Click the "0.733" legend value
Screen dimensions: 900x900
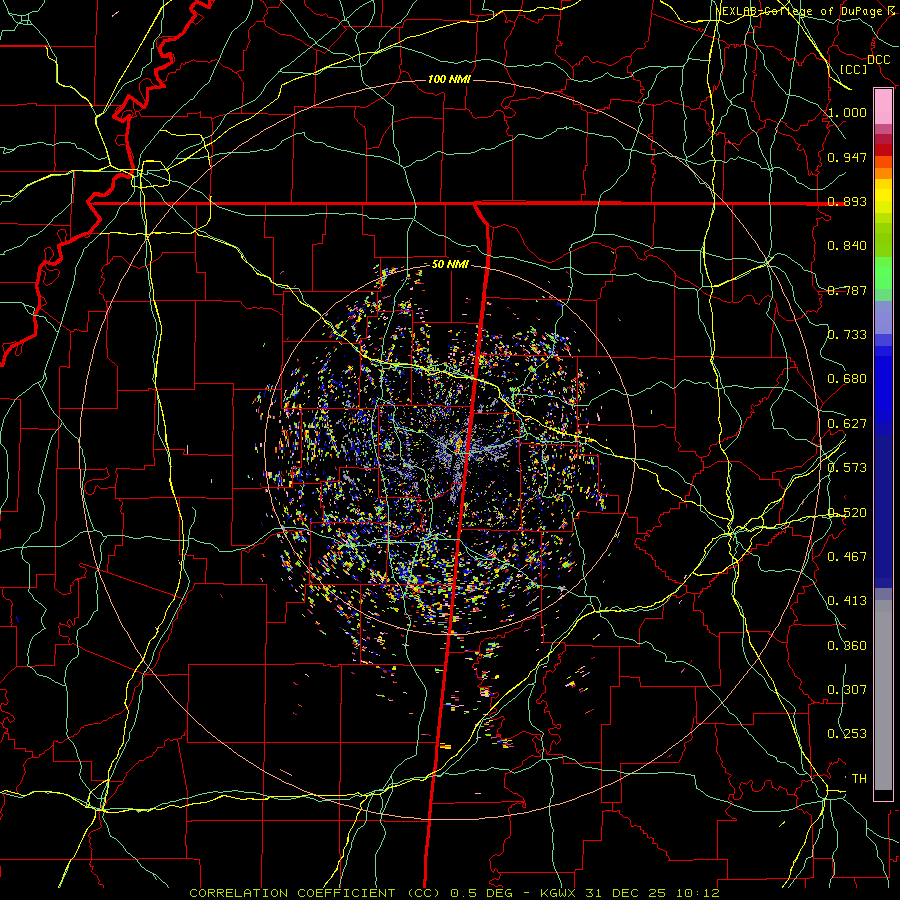(x=847, y=335)
